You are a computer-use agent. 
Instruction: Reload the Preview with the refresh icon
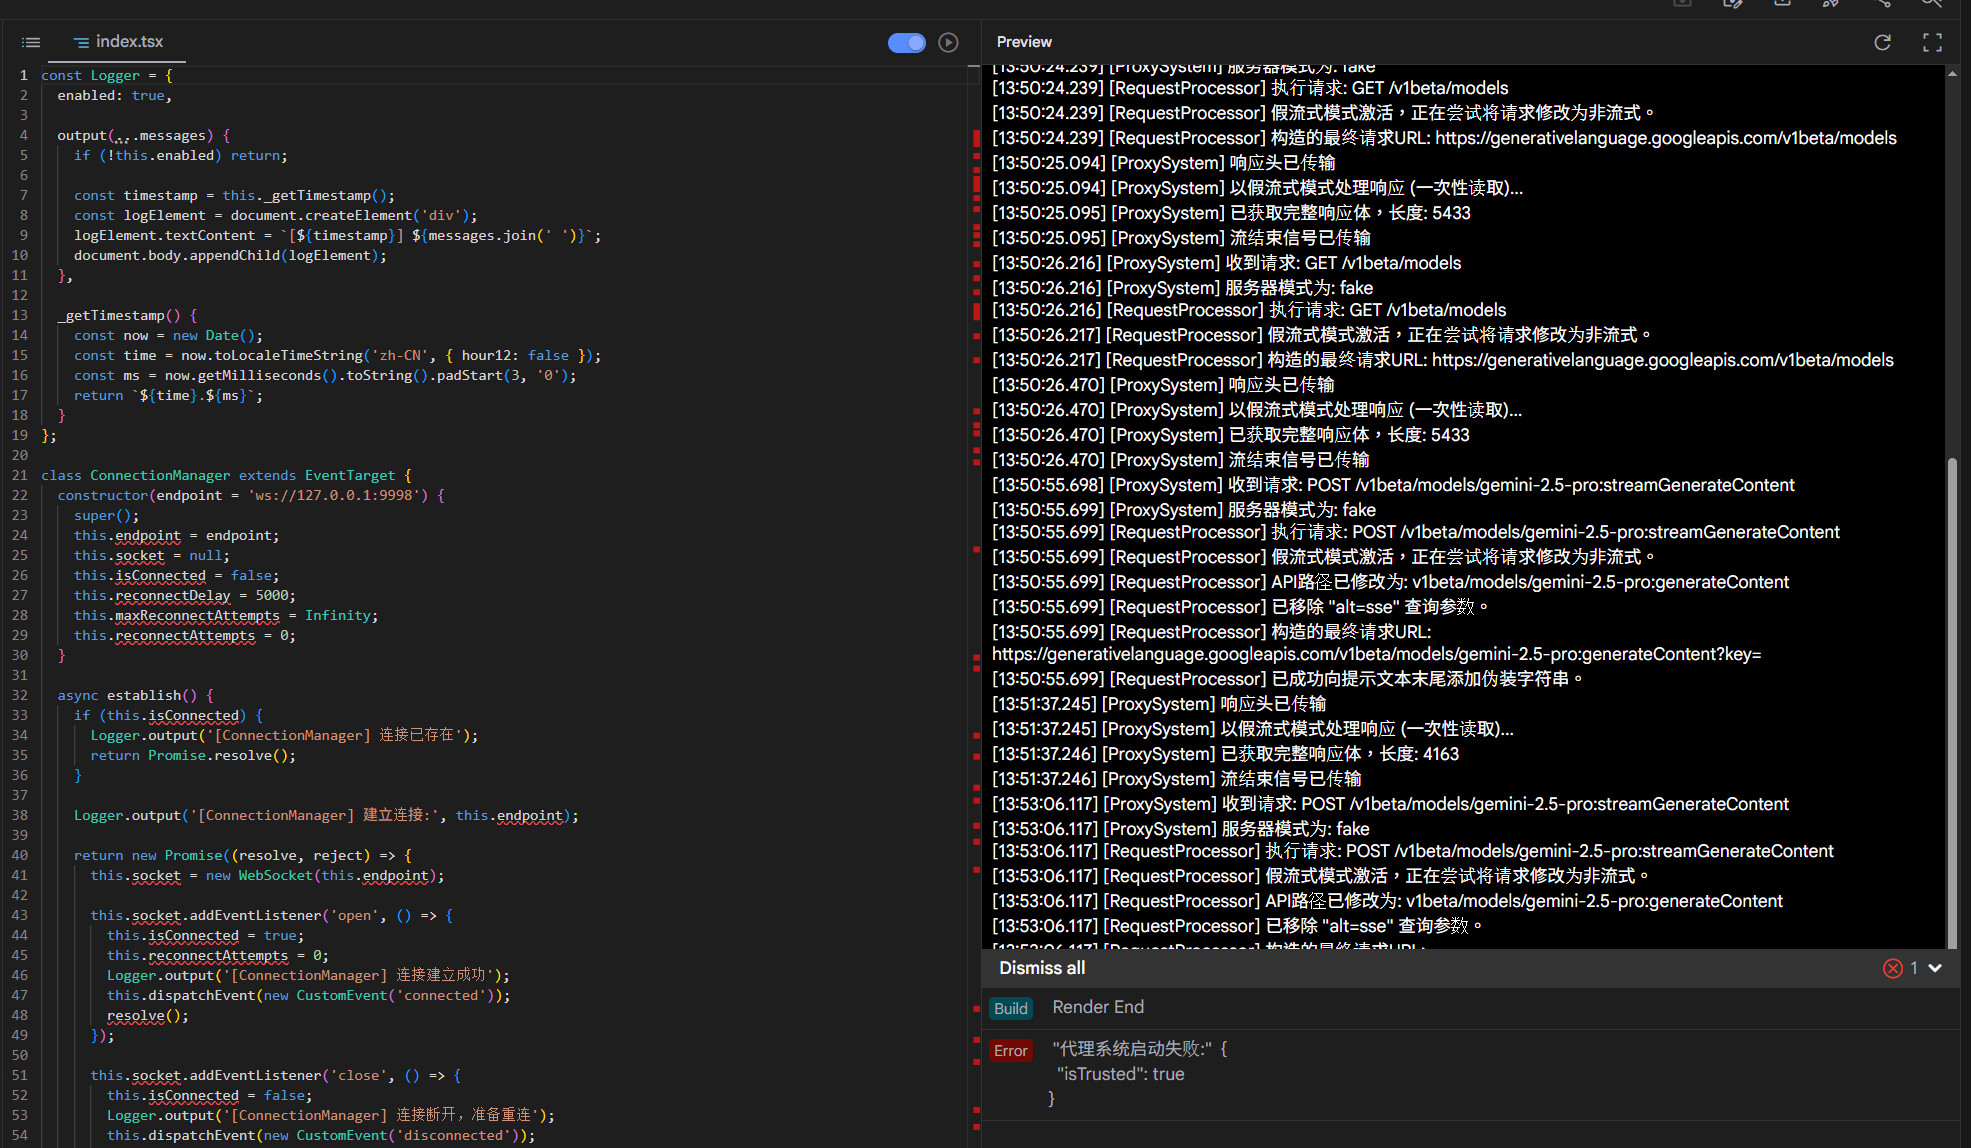pos(1882,42)
